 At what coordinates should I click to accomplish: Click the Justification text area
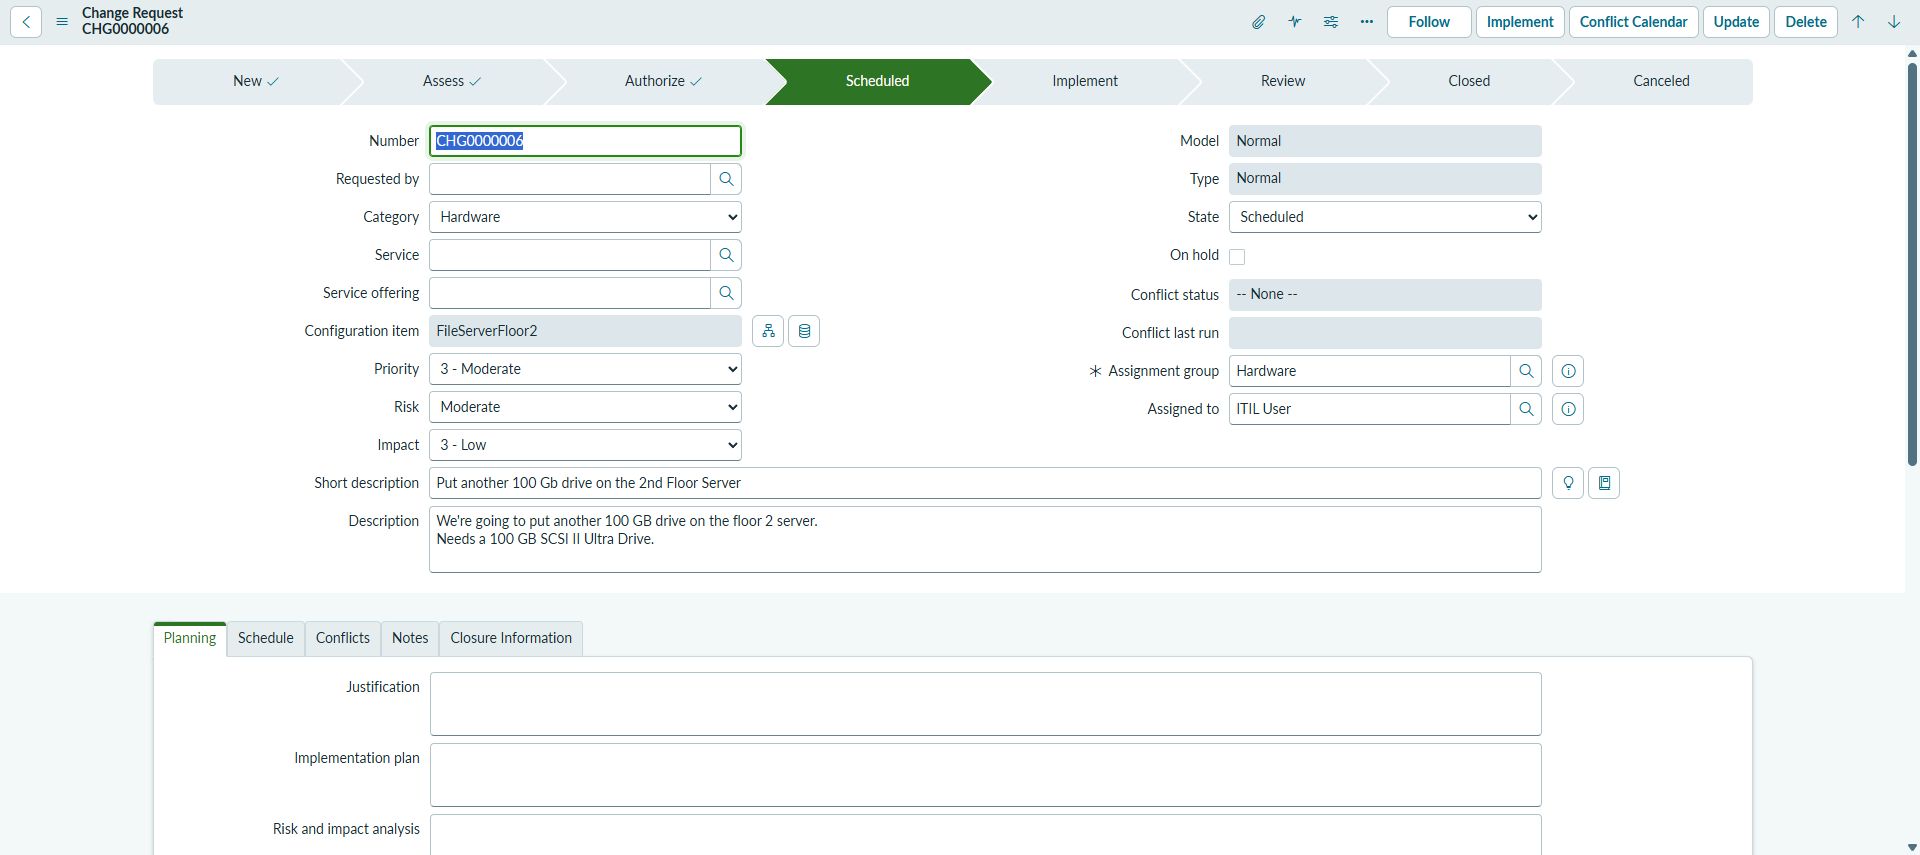pos(985,704)
